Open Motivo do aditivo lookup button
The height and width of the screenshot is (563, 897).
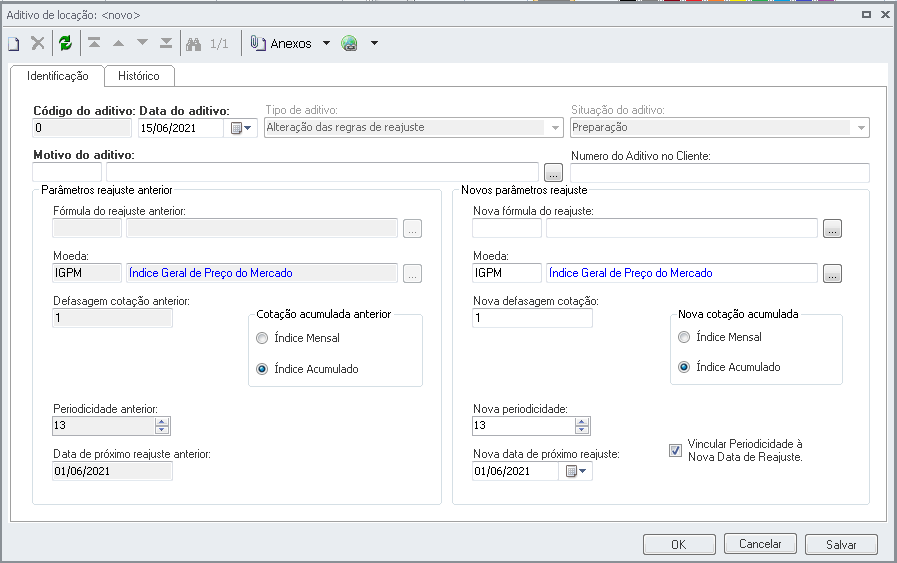point(553,172)
